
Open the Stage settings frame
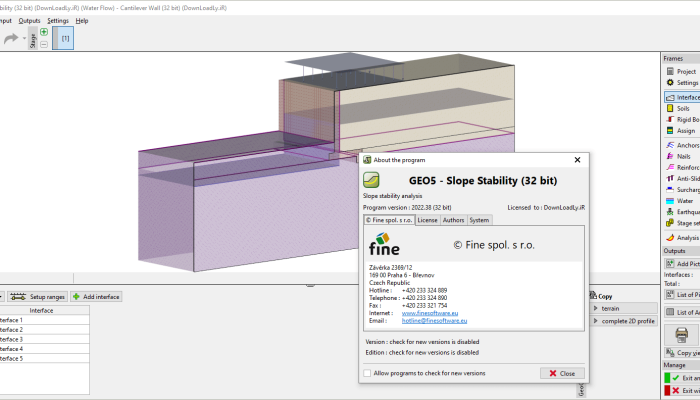[x=682, y=223]
